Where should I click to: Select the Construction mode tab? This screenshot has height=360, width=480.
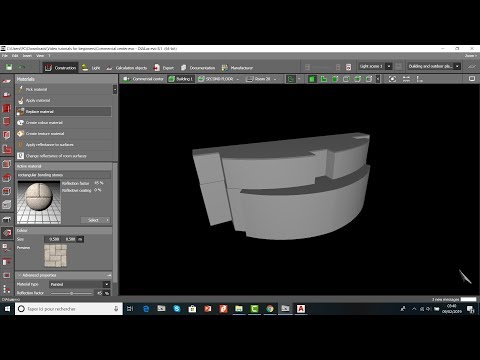(x=61, y=68)
